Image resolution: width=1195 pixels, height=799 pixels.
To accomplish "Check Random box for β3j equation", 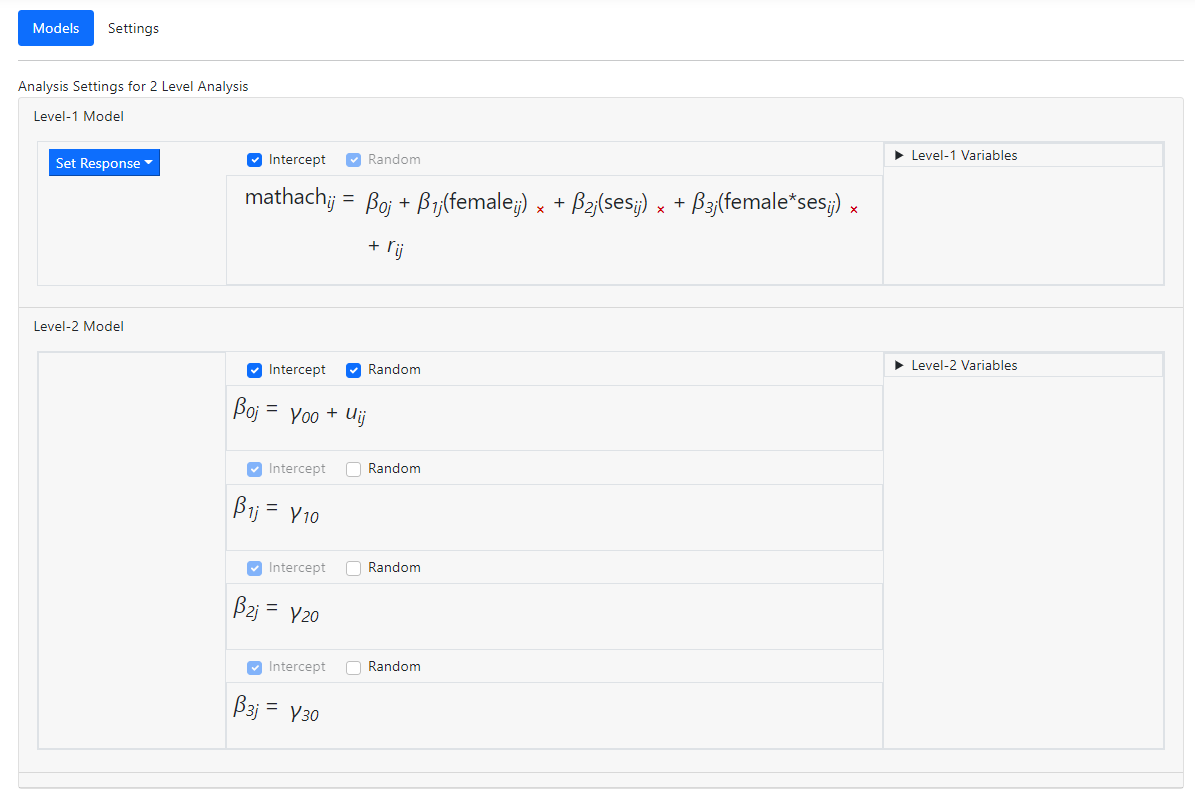I will (x=354, y=667).
